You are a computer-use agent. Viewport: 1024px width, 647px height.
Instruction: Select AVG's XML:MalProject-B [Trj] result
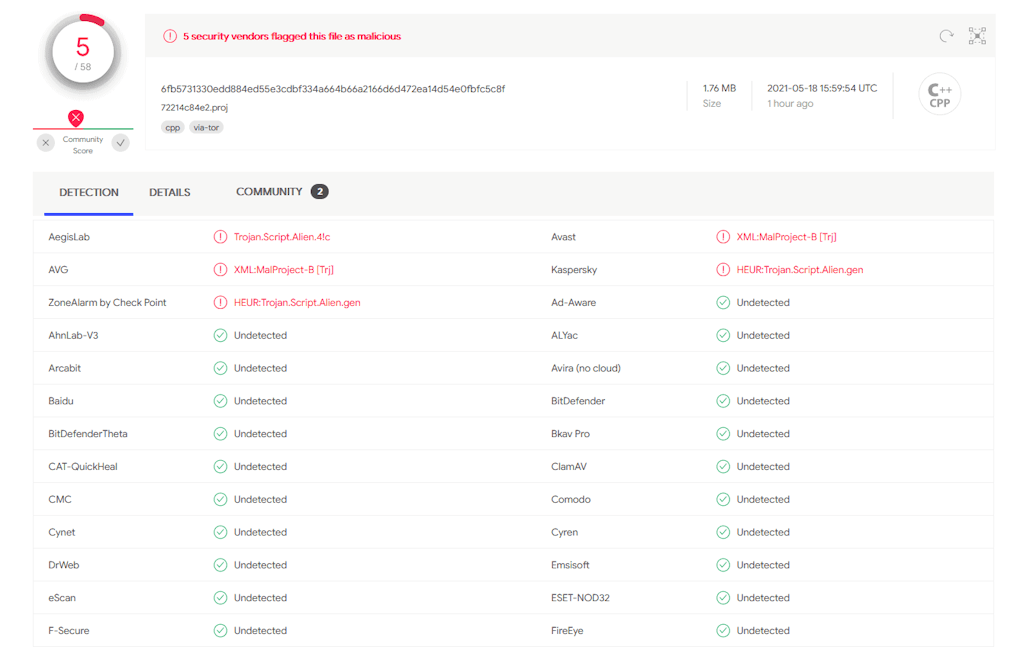pos(283,270)
